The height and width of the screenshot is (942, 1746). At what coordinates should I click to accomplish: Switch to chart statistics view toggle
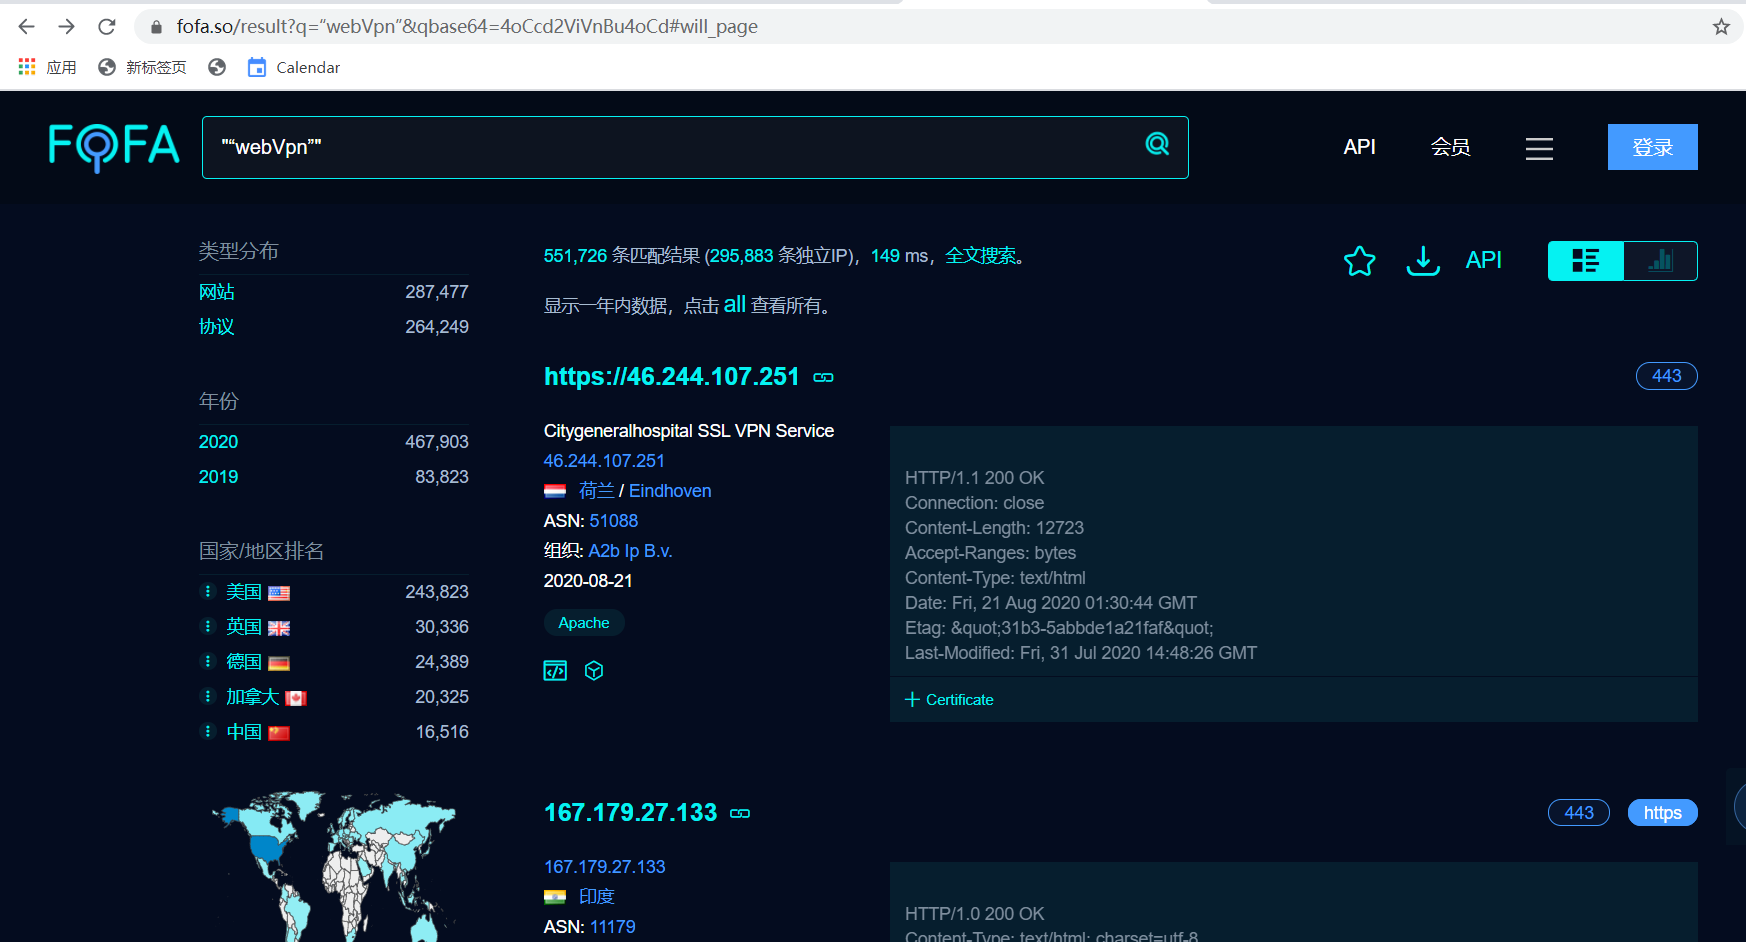[1660, 261]
